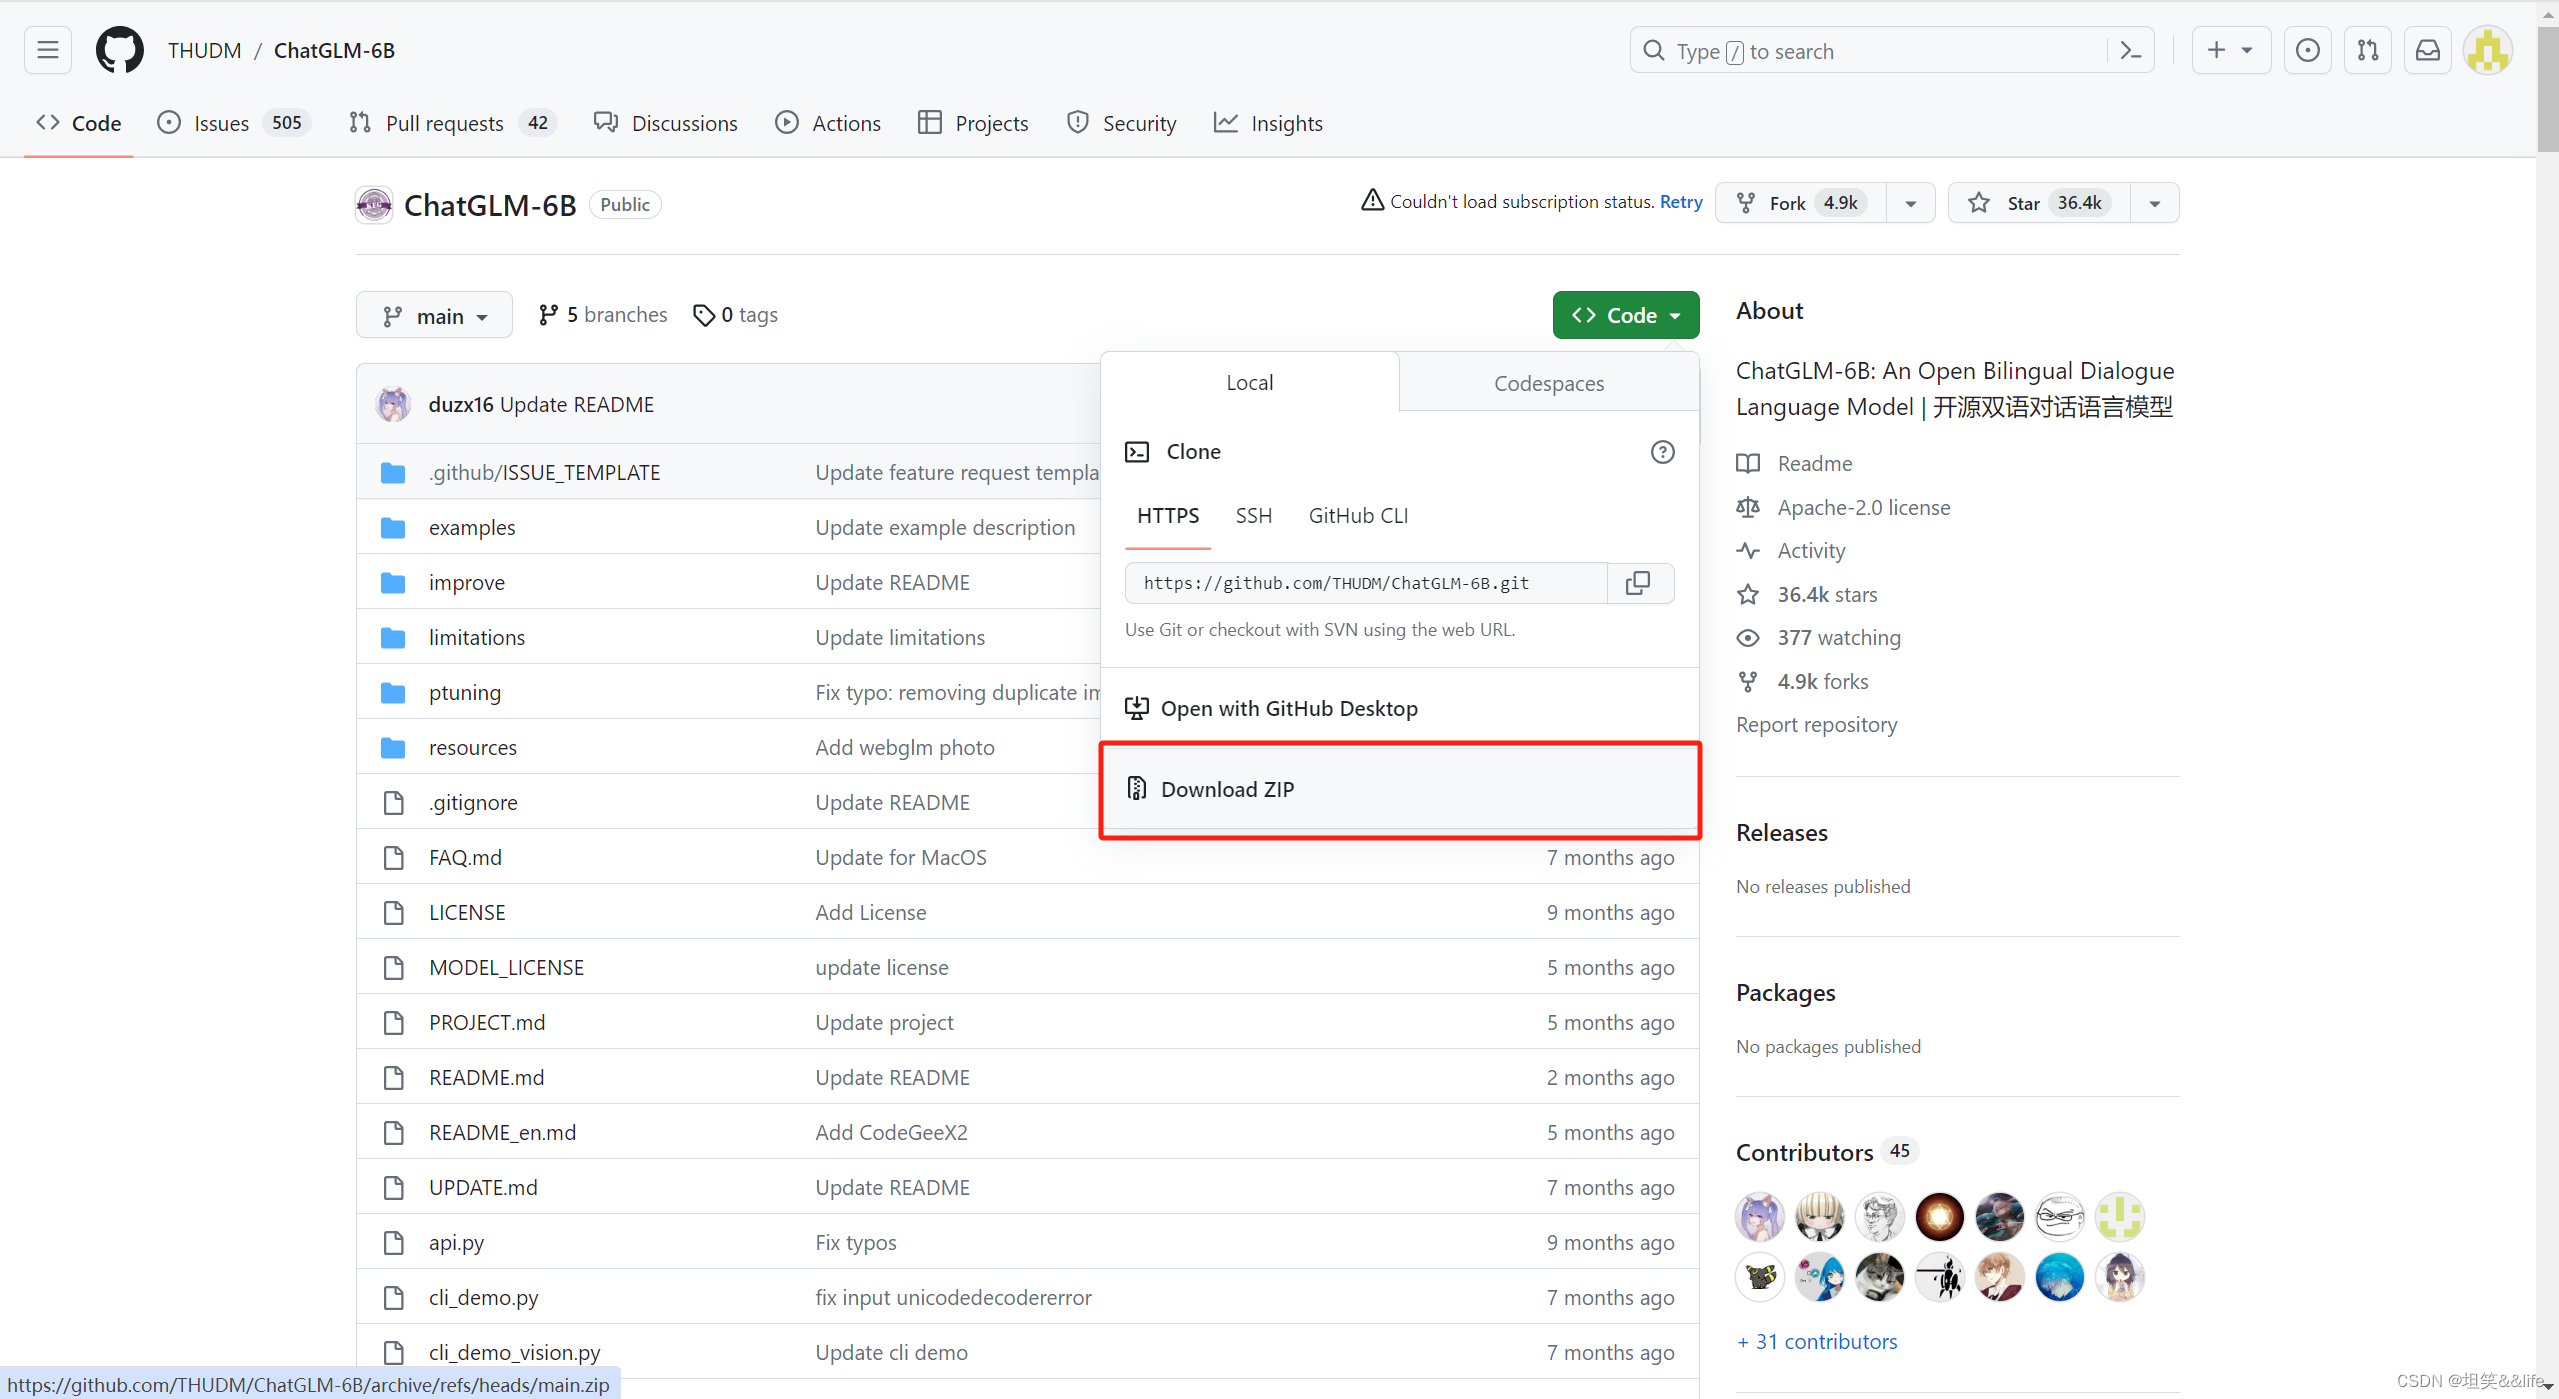Open the Contributors heading link
Screen dimensions: 2559x1399
(1804, 1152)
